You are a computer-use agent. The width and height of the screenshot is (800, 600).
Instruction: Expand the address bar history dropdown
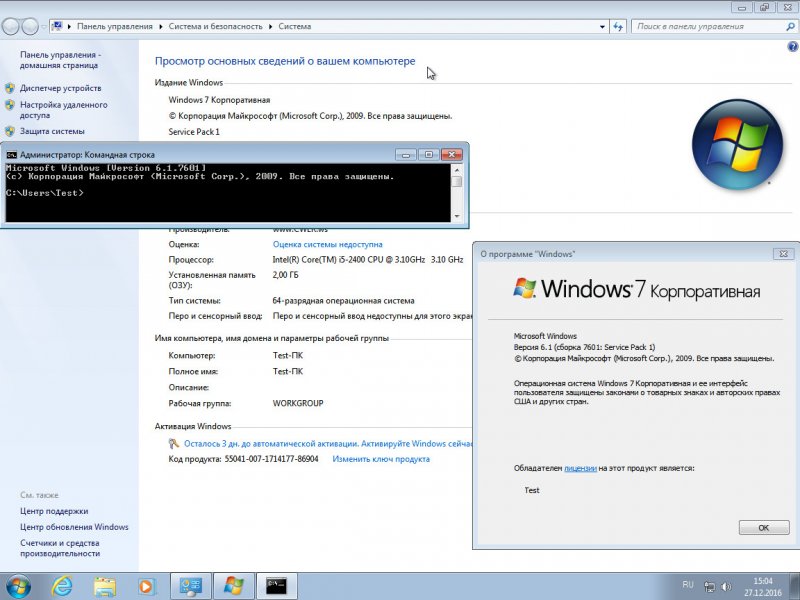click(600, 26)
